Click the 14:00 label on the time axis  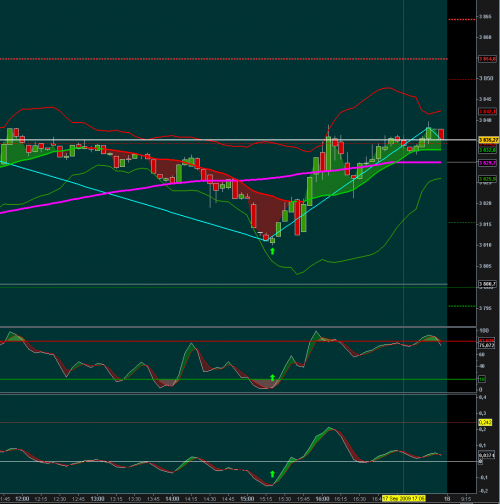[x=172, y=499]
